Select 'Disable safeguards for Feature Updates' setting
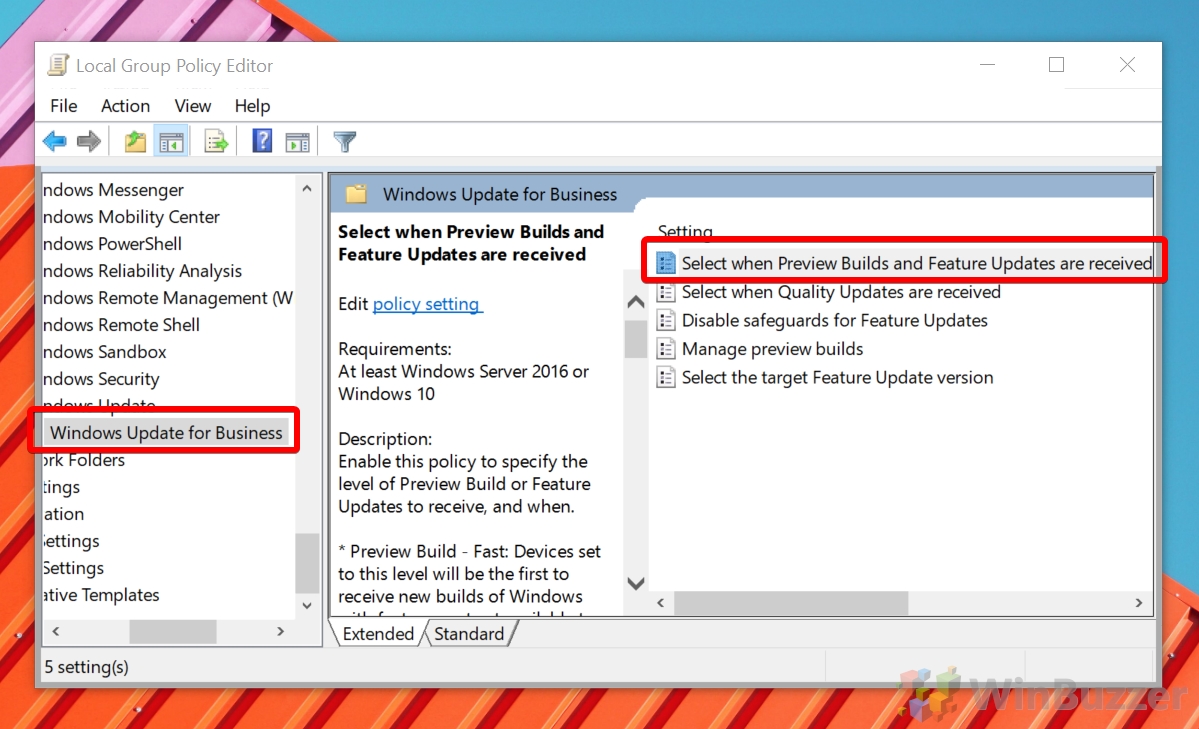Image resolution: width=1199 pixels, height=729 pixels. [834, 321]
